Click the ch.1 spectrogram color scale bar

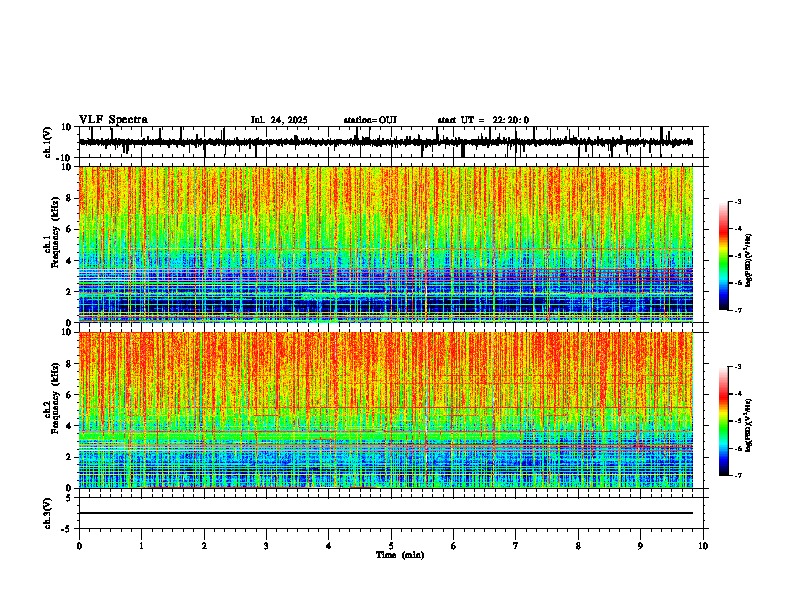tap(724, 256)
